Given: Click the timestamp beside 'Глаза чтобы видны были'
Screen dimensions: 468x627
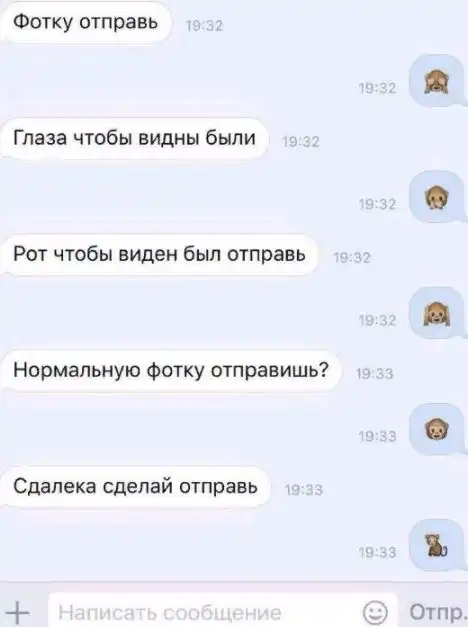Looking at the screenshot, I should pos(301,142).
